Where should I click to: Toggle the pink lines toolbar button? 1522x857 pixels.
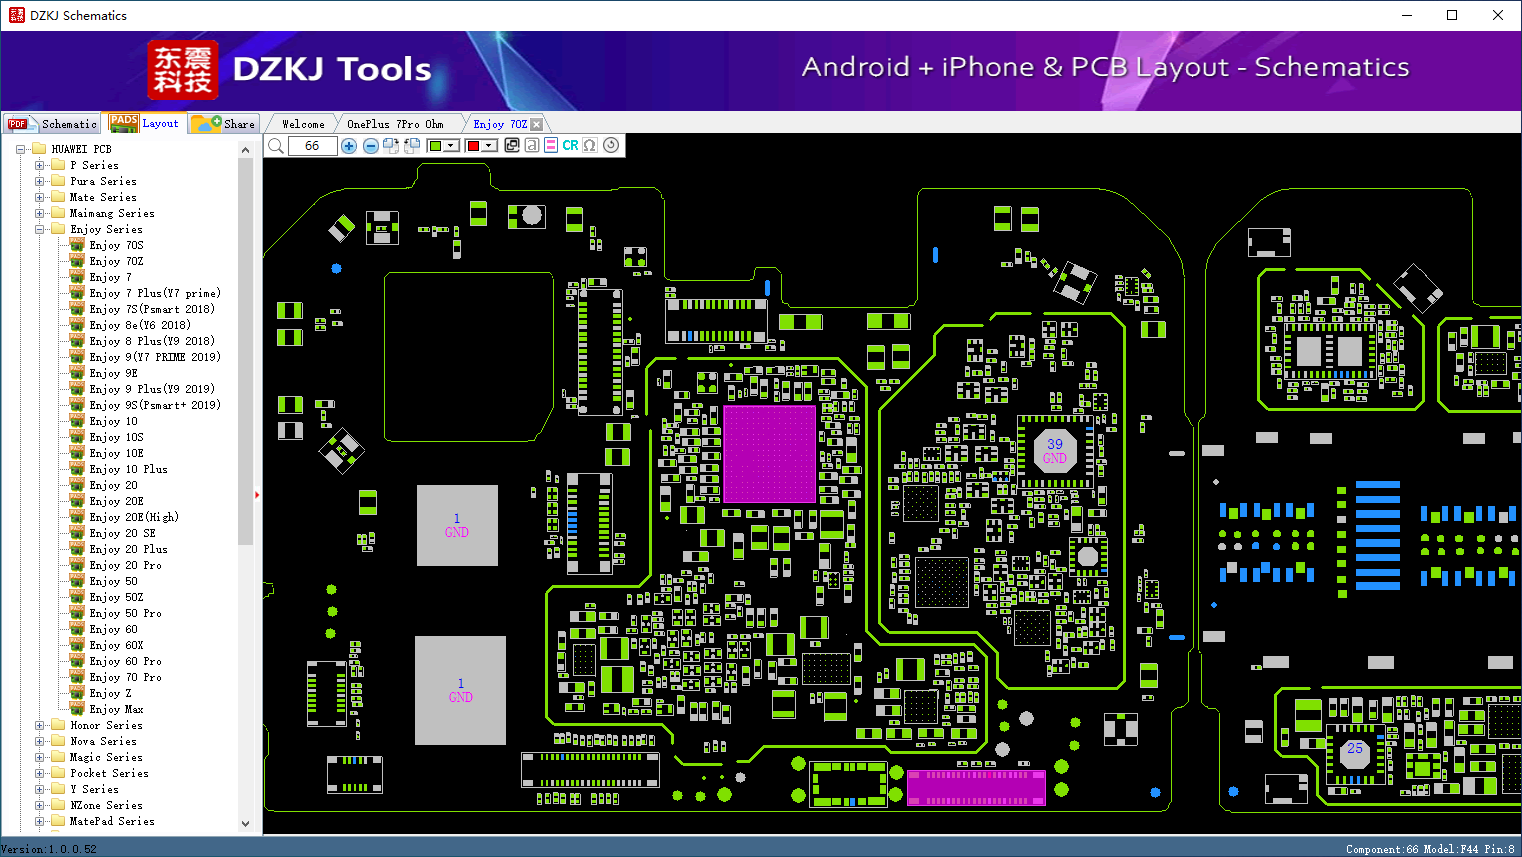pos(551,146)
